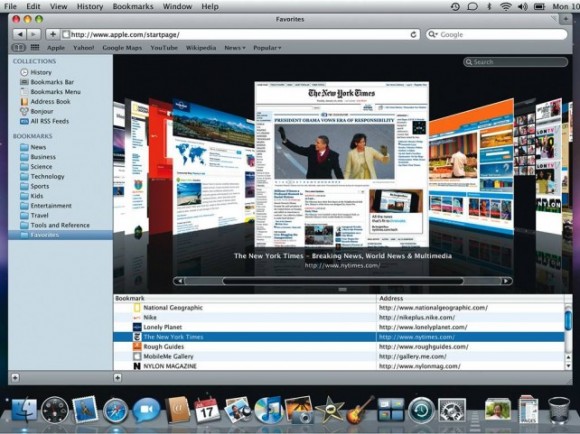Click the Google search field
Viewport: 580px width, 434px height.
pos(497,34)
